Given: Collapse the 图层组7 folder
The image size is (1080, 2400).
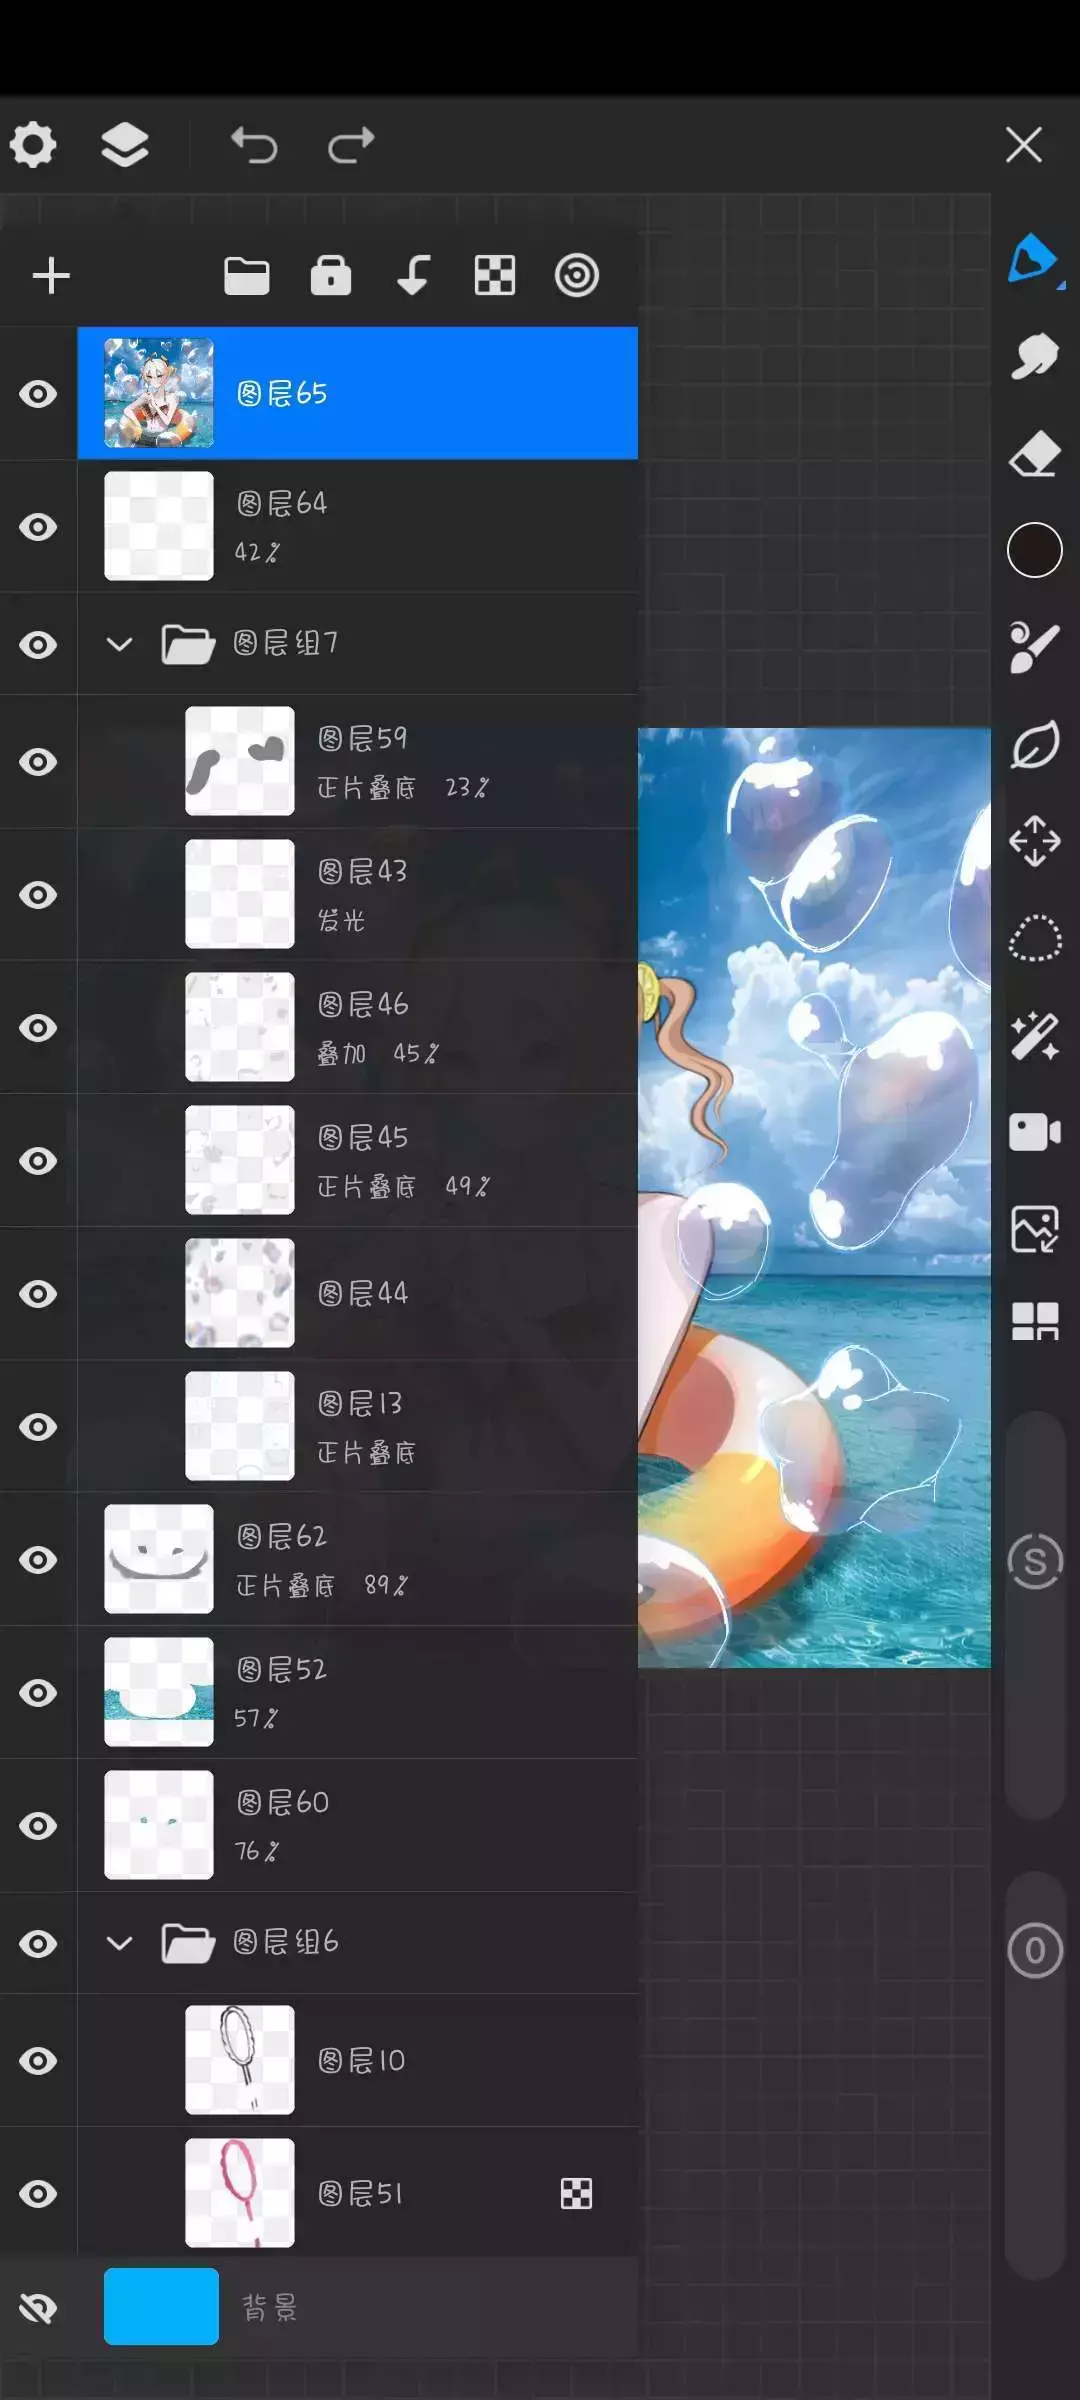Looking at the screenshot, I should click(119, 644).
